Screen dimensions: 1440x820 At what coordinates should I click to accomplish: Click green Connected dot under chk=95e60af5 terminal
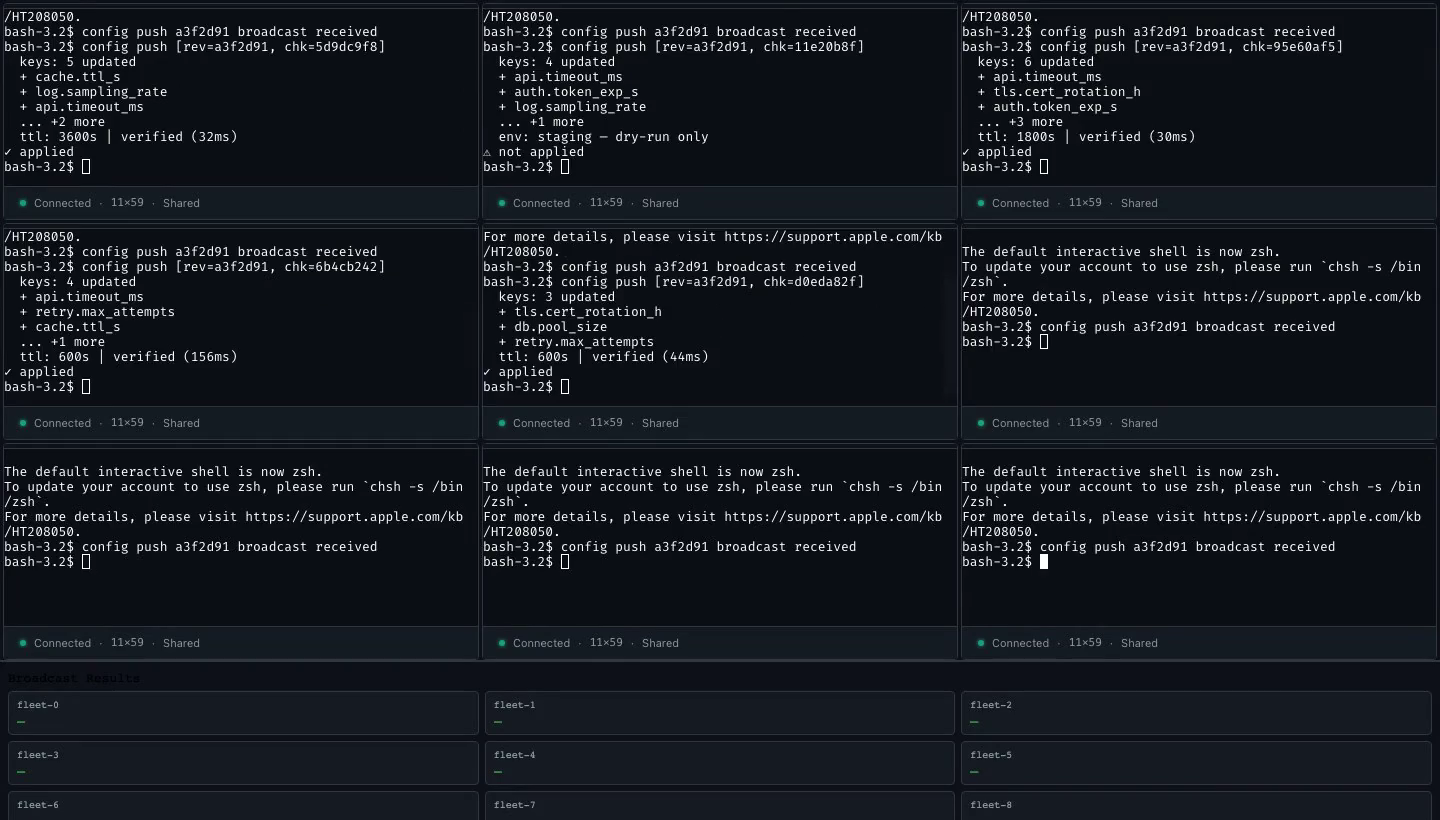[981, 203]
